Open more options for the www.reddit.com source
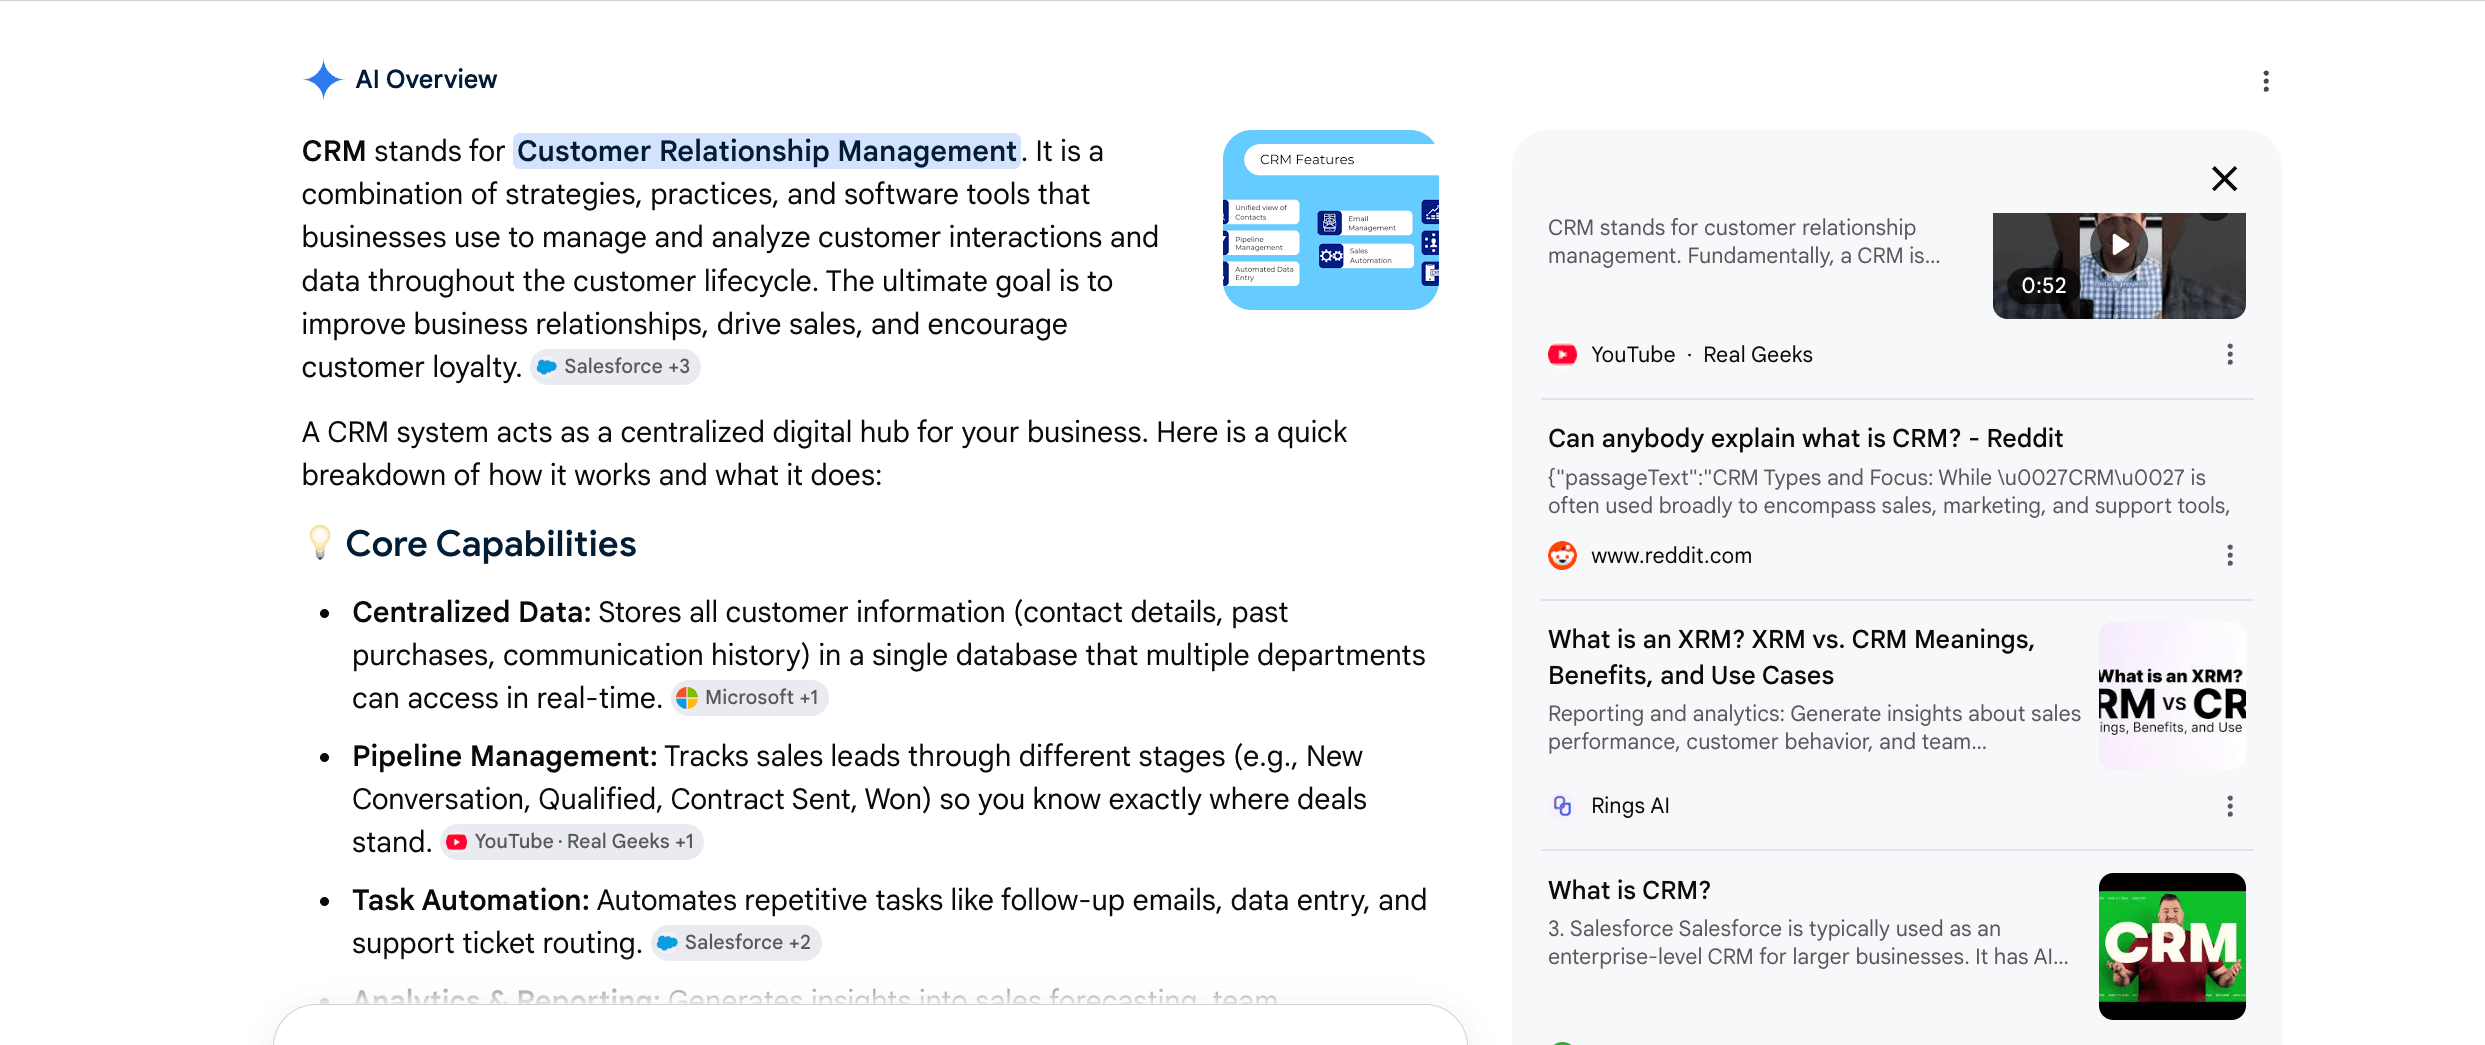The image size is (2485, 1045). click(x=2230, y=555)
